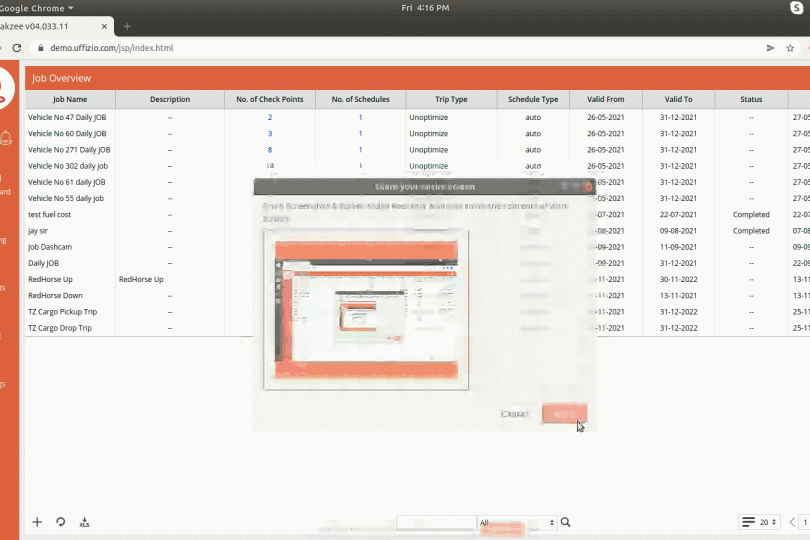Sort by Valid From column header
Viewport: 810px width, 540px height.
pos(606,100)
